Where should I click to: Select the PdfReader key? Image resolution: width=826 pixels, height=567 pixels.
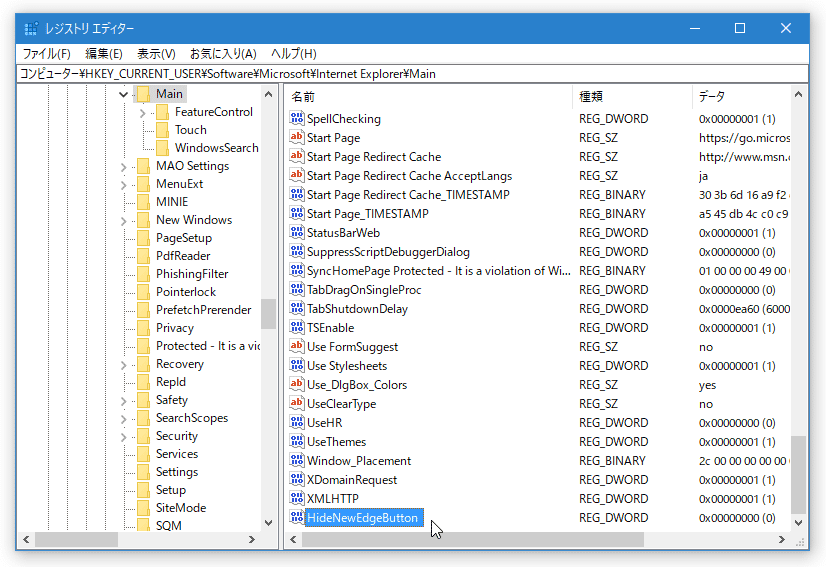[x=183, y=256]
